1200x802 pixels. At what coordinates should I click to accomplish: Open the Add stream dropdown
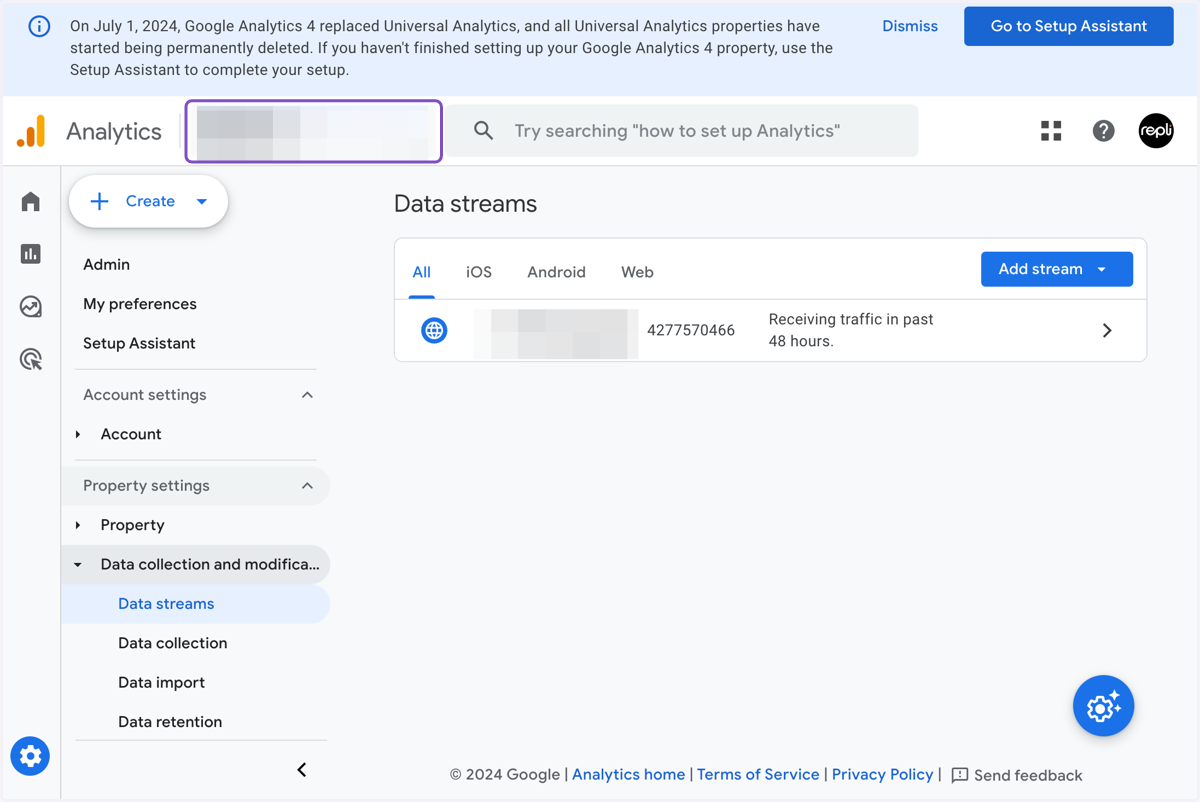coord(1057,269)
